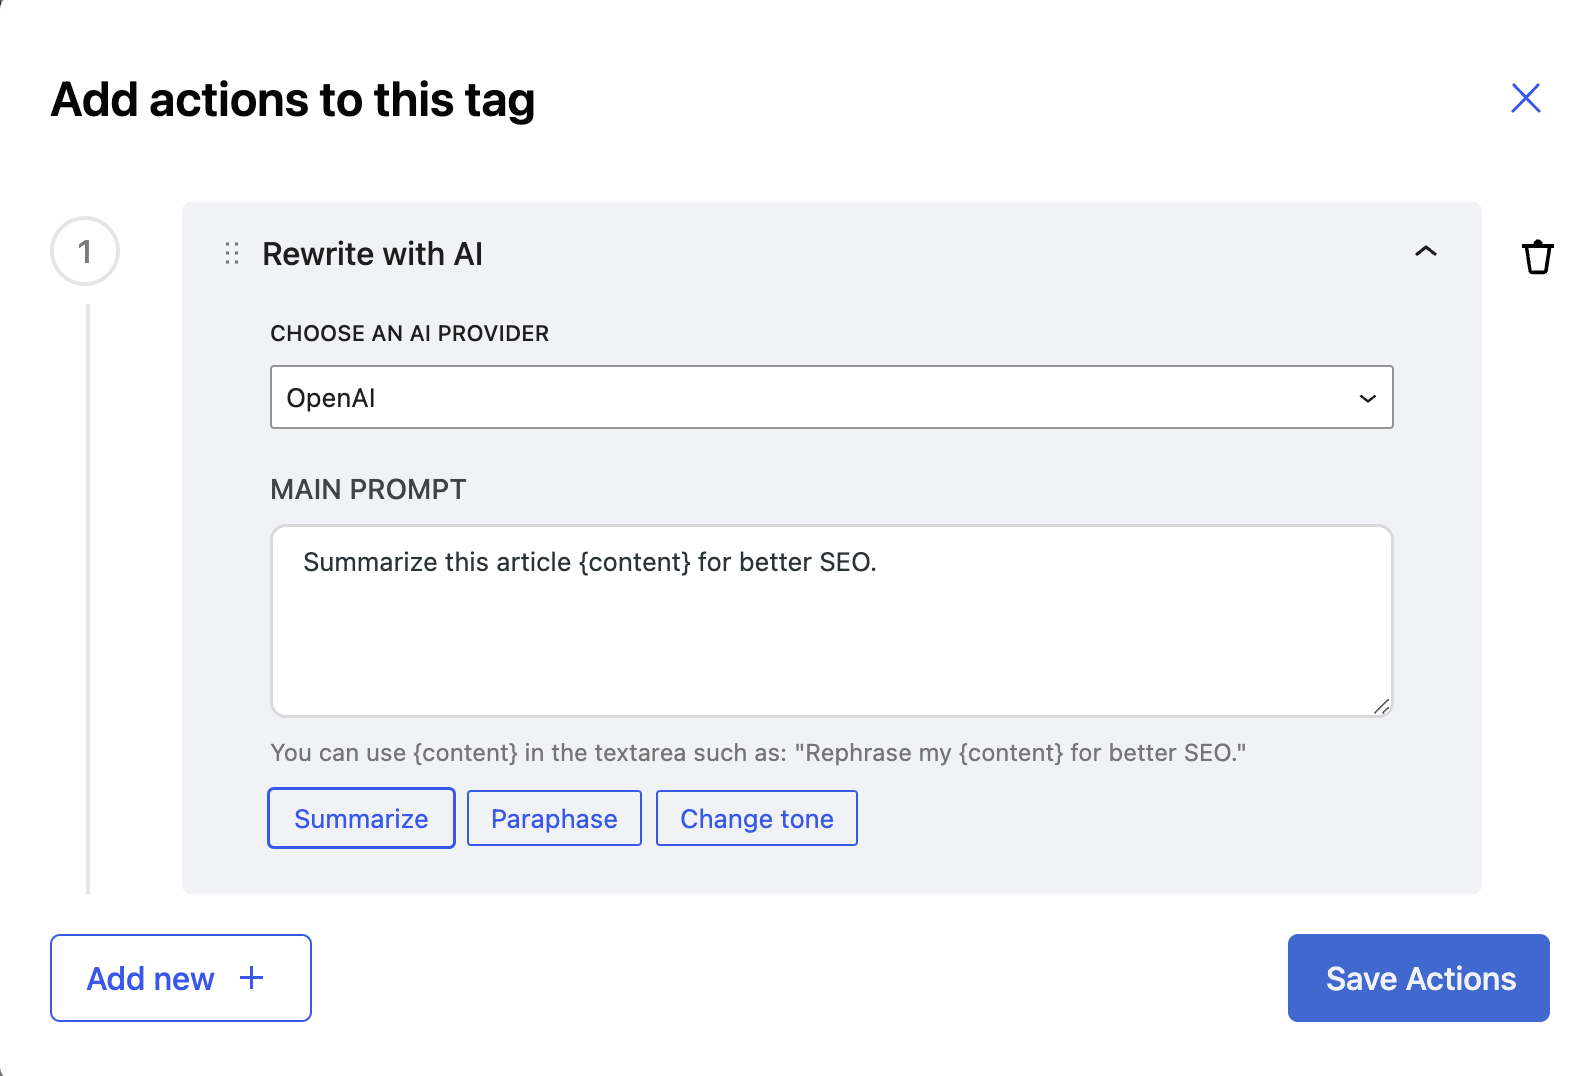The image size is (1594, 1076).
Task: Click the plus icon in Add new
Action: [252, 978]
